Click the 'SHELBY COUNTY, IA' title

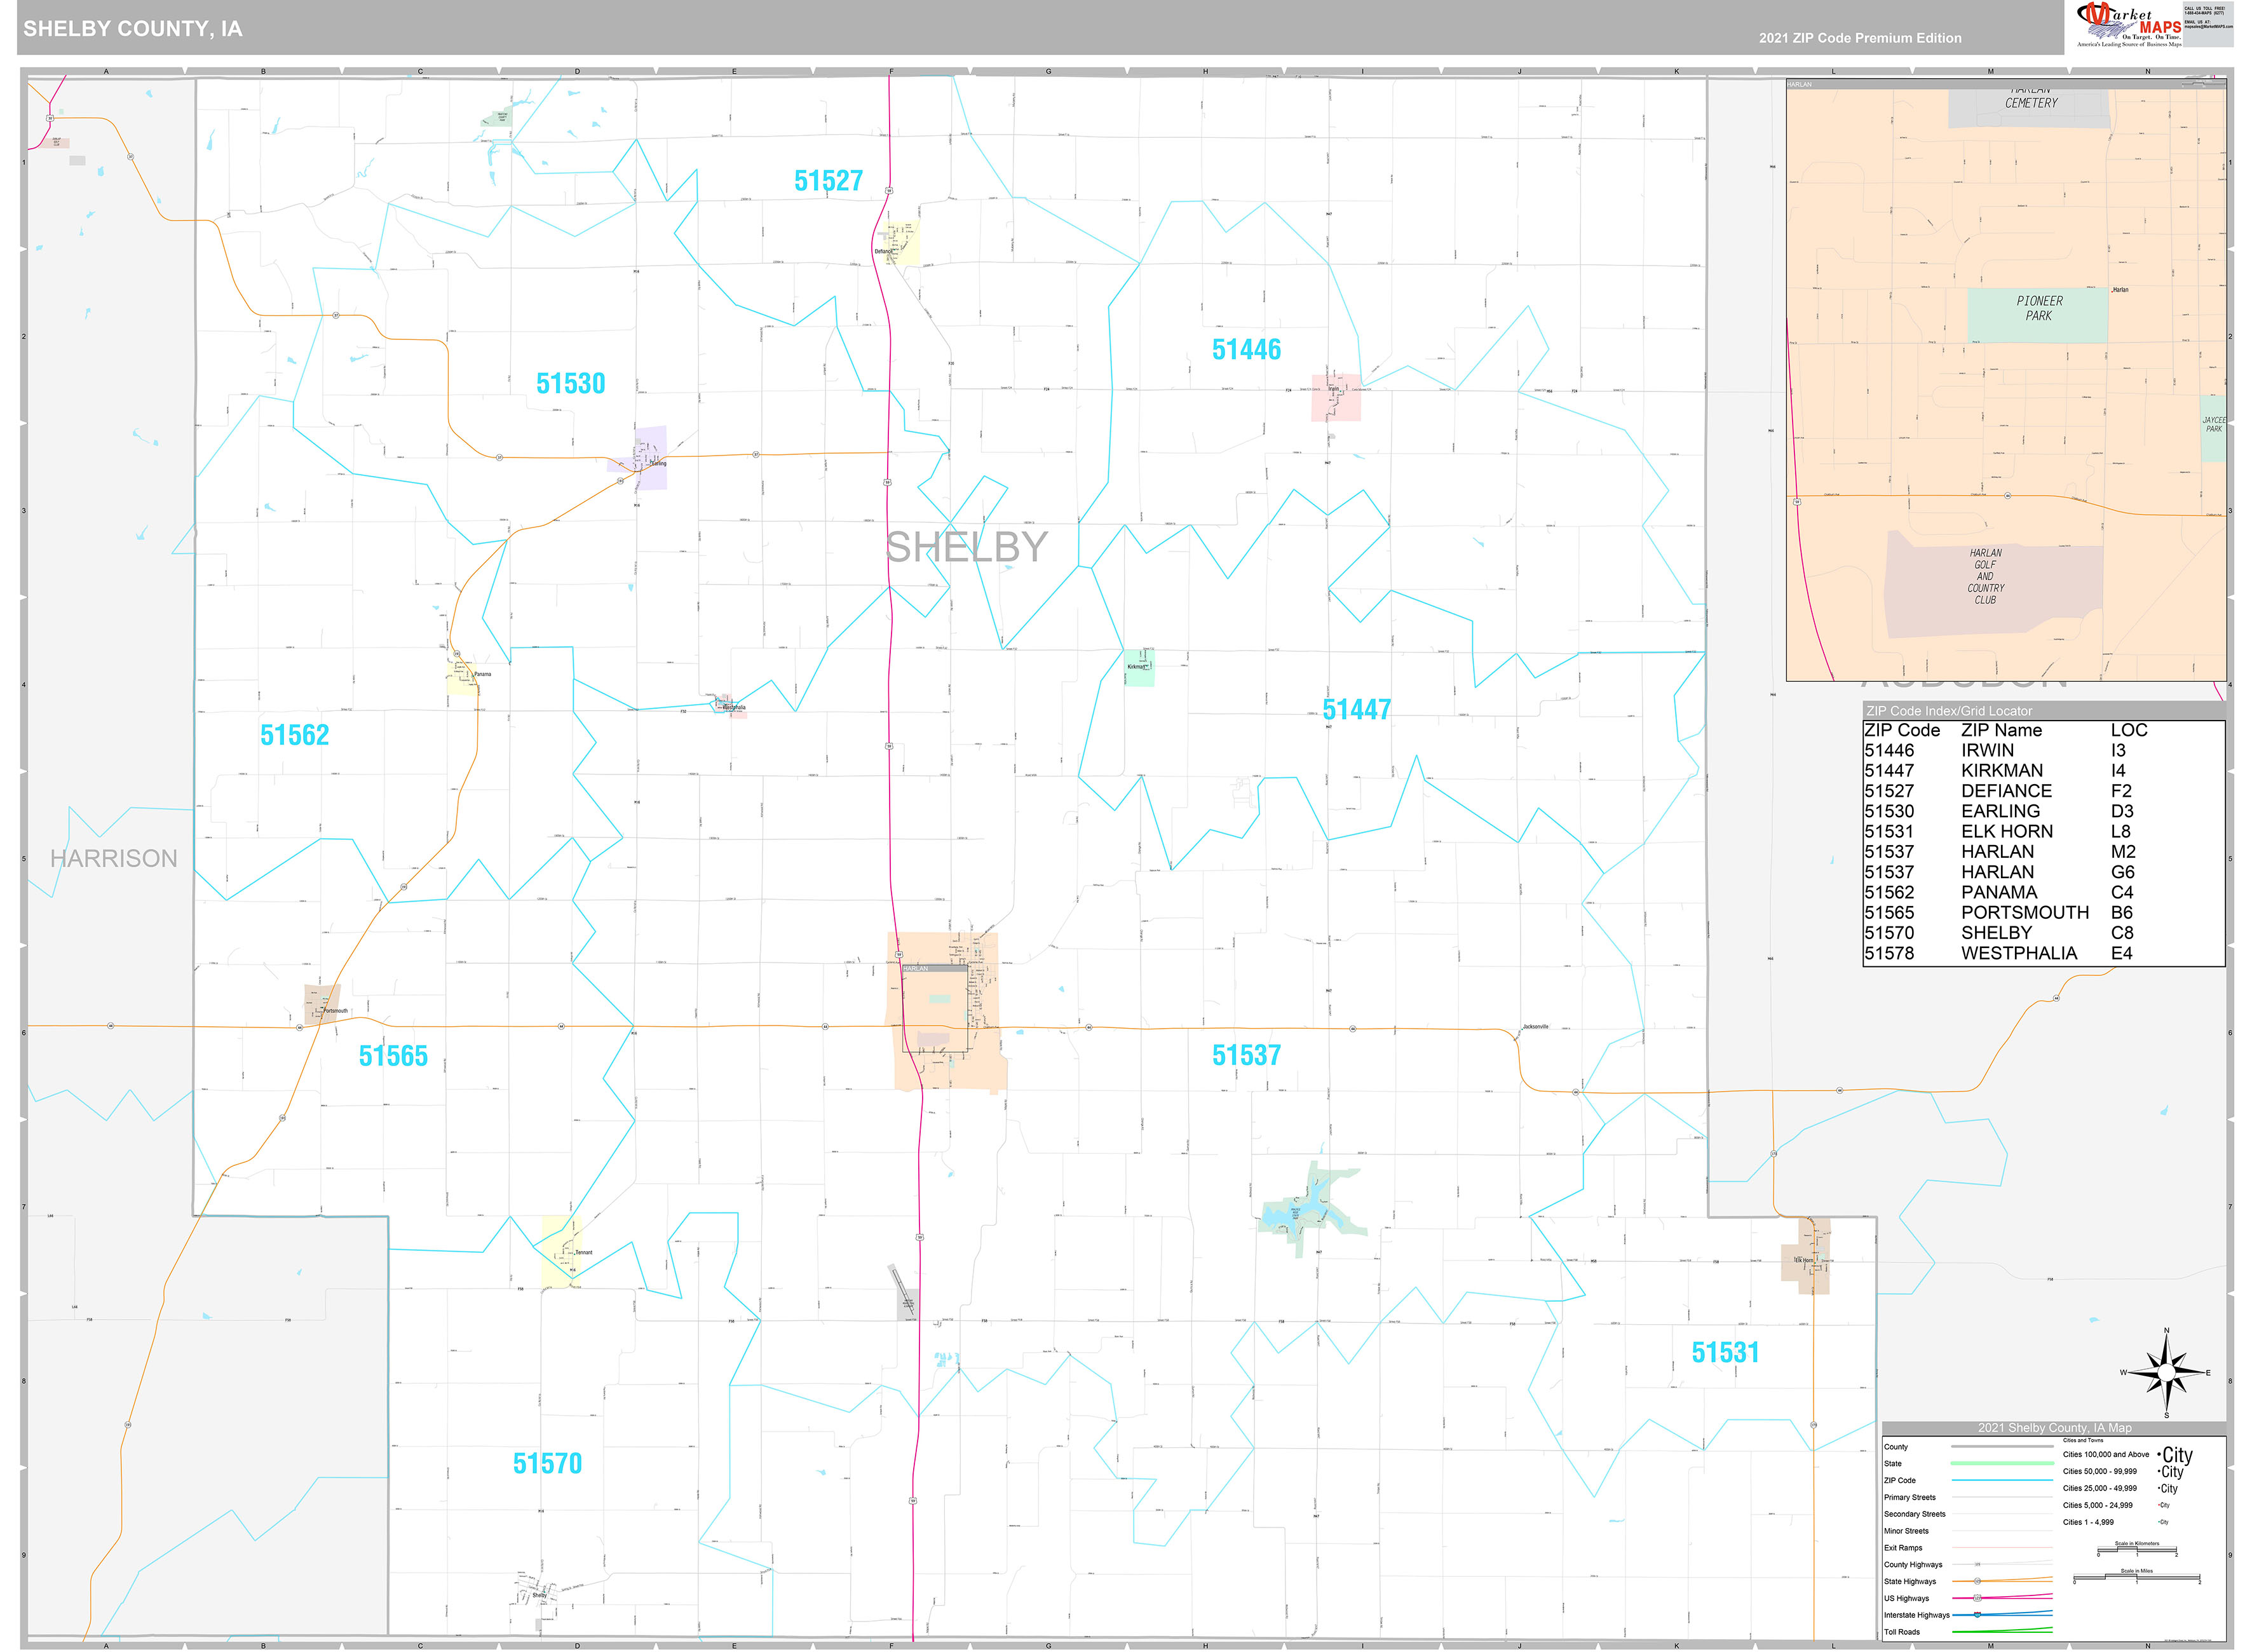coord(133,29)
